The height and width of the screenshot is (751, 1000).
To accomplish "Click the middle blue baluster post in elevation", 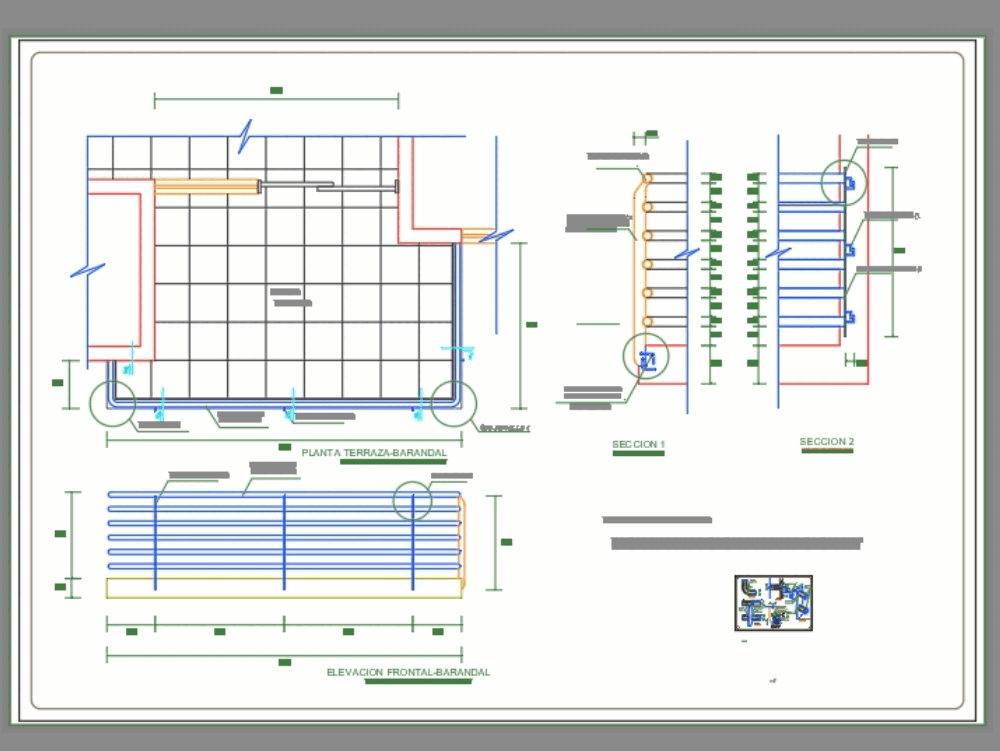I will [x=284, y=540].
